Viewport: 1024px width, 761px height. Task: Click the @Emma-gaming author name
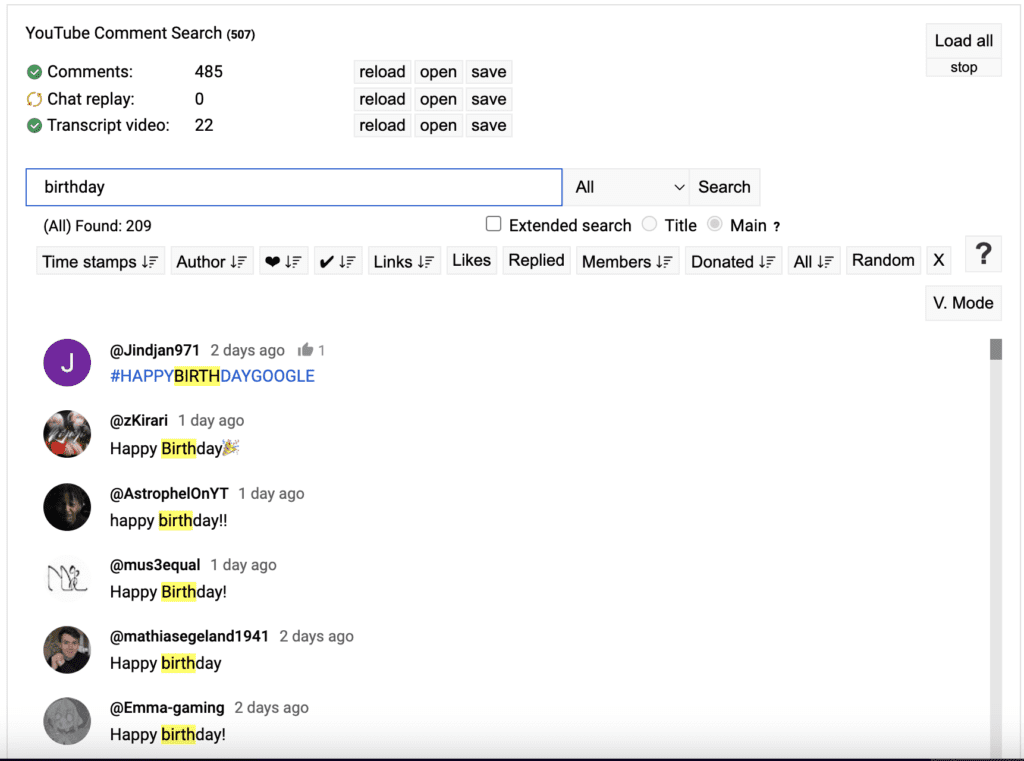point(167,707)
